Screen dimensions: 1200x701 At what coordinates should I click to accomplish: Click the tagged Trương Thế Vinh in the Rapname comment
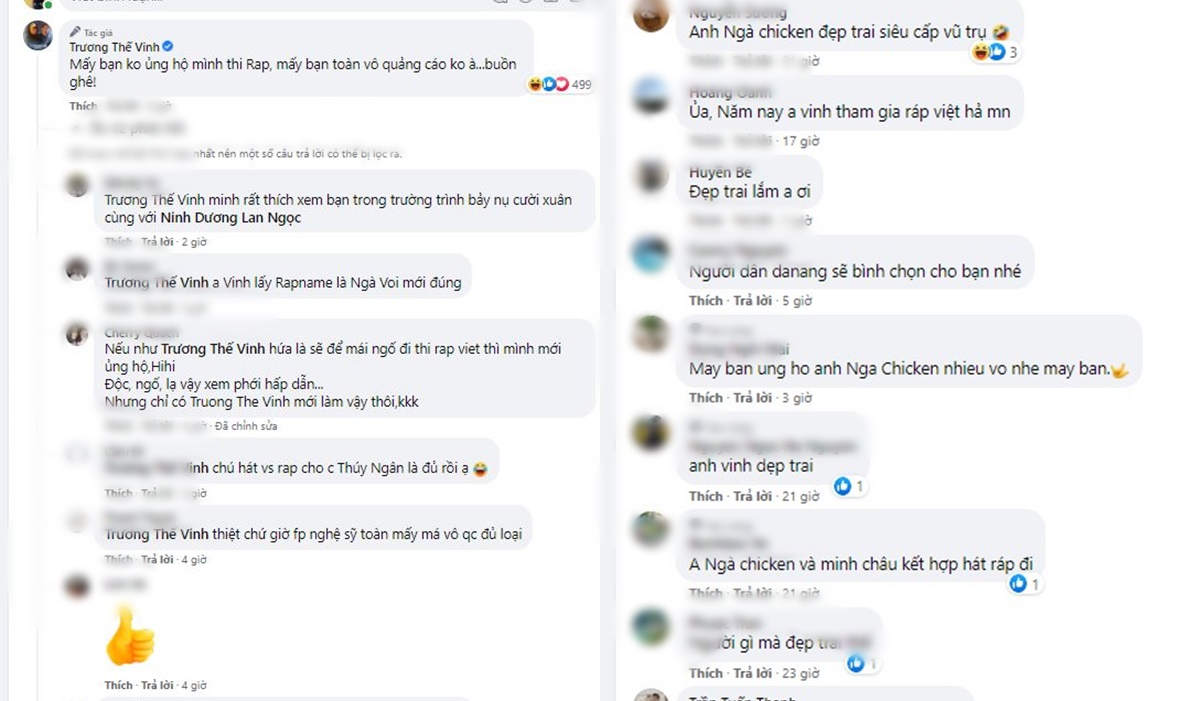tap(156, 283)
